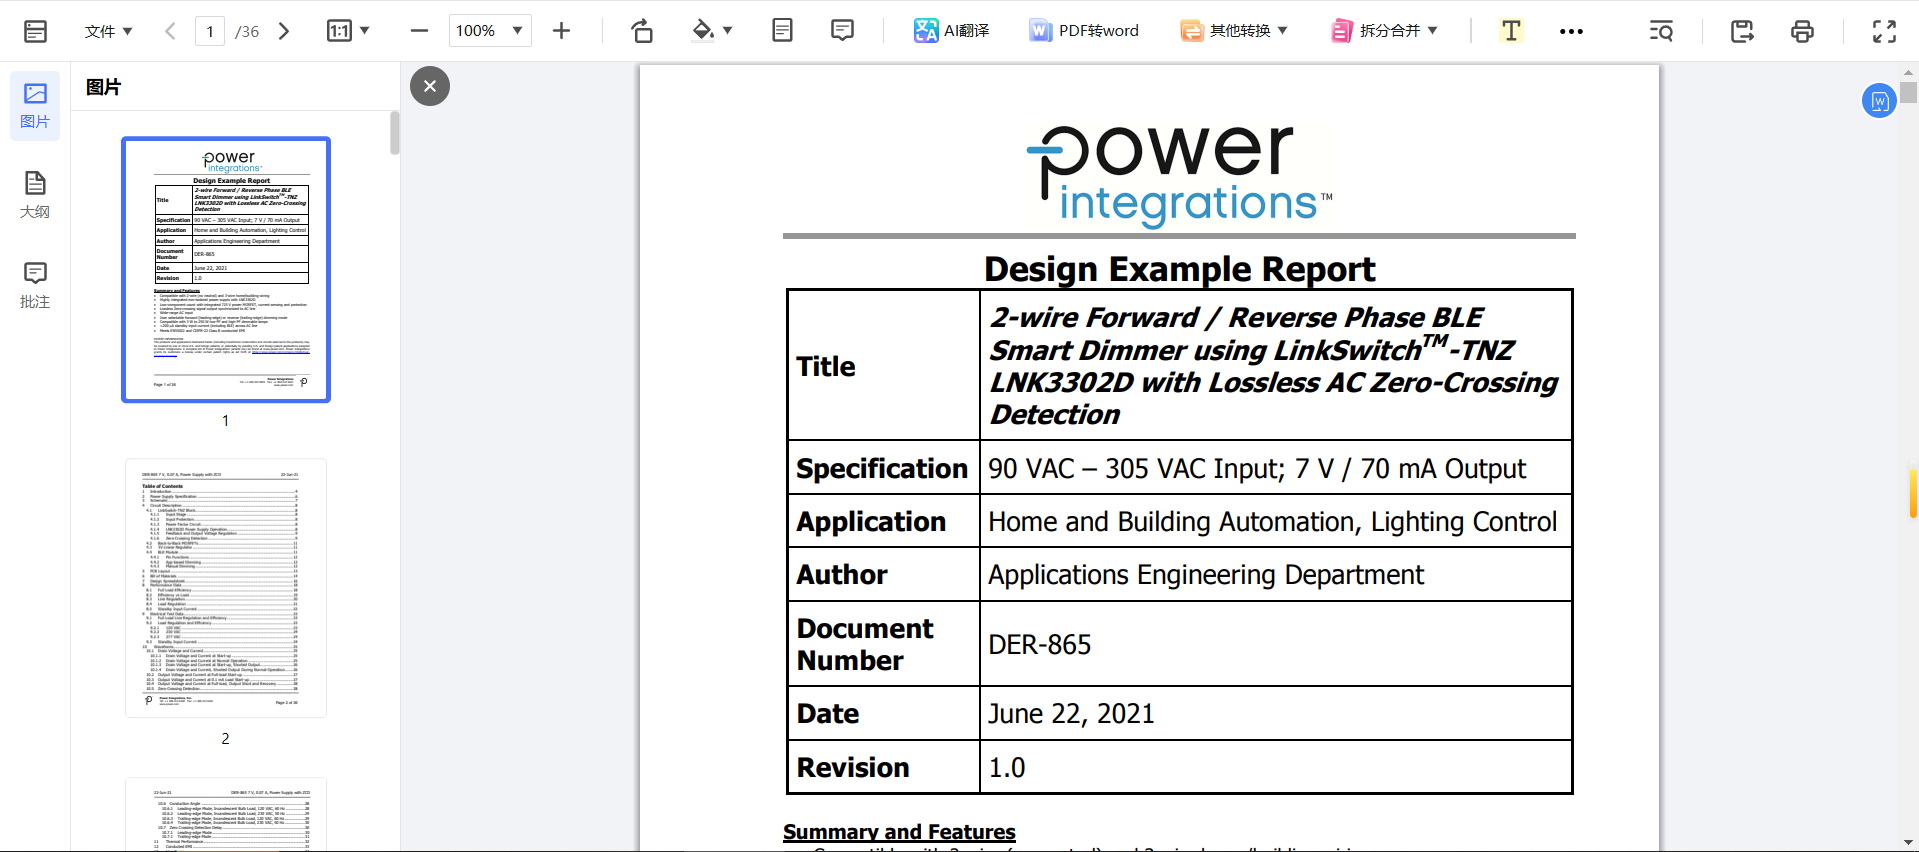This screenshot has height=852, width=1919.
Task: Select the text T tool
Action: pos(1511,31)
